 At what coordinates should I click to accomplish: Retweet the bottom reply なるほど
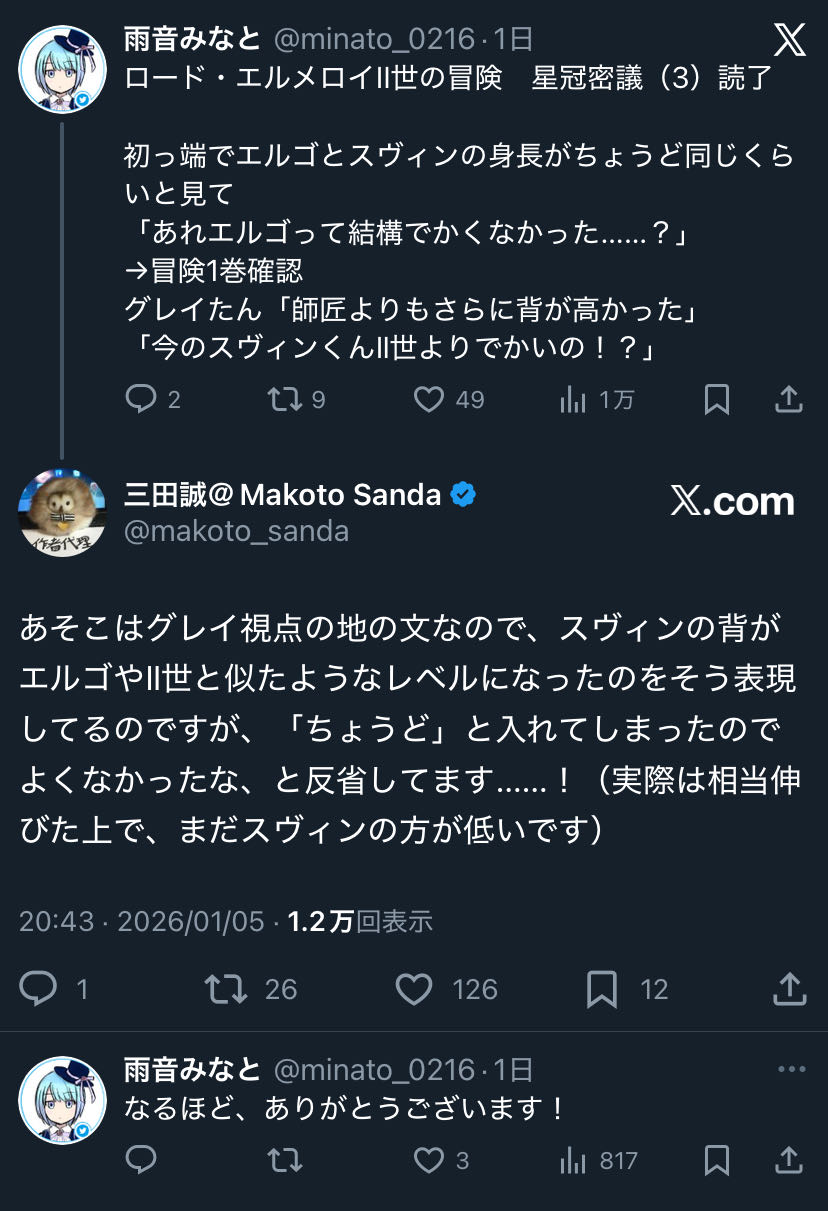[284, 1160]
